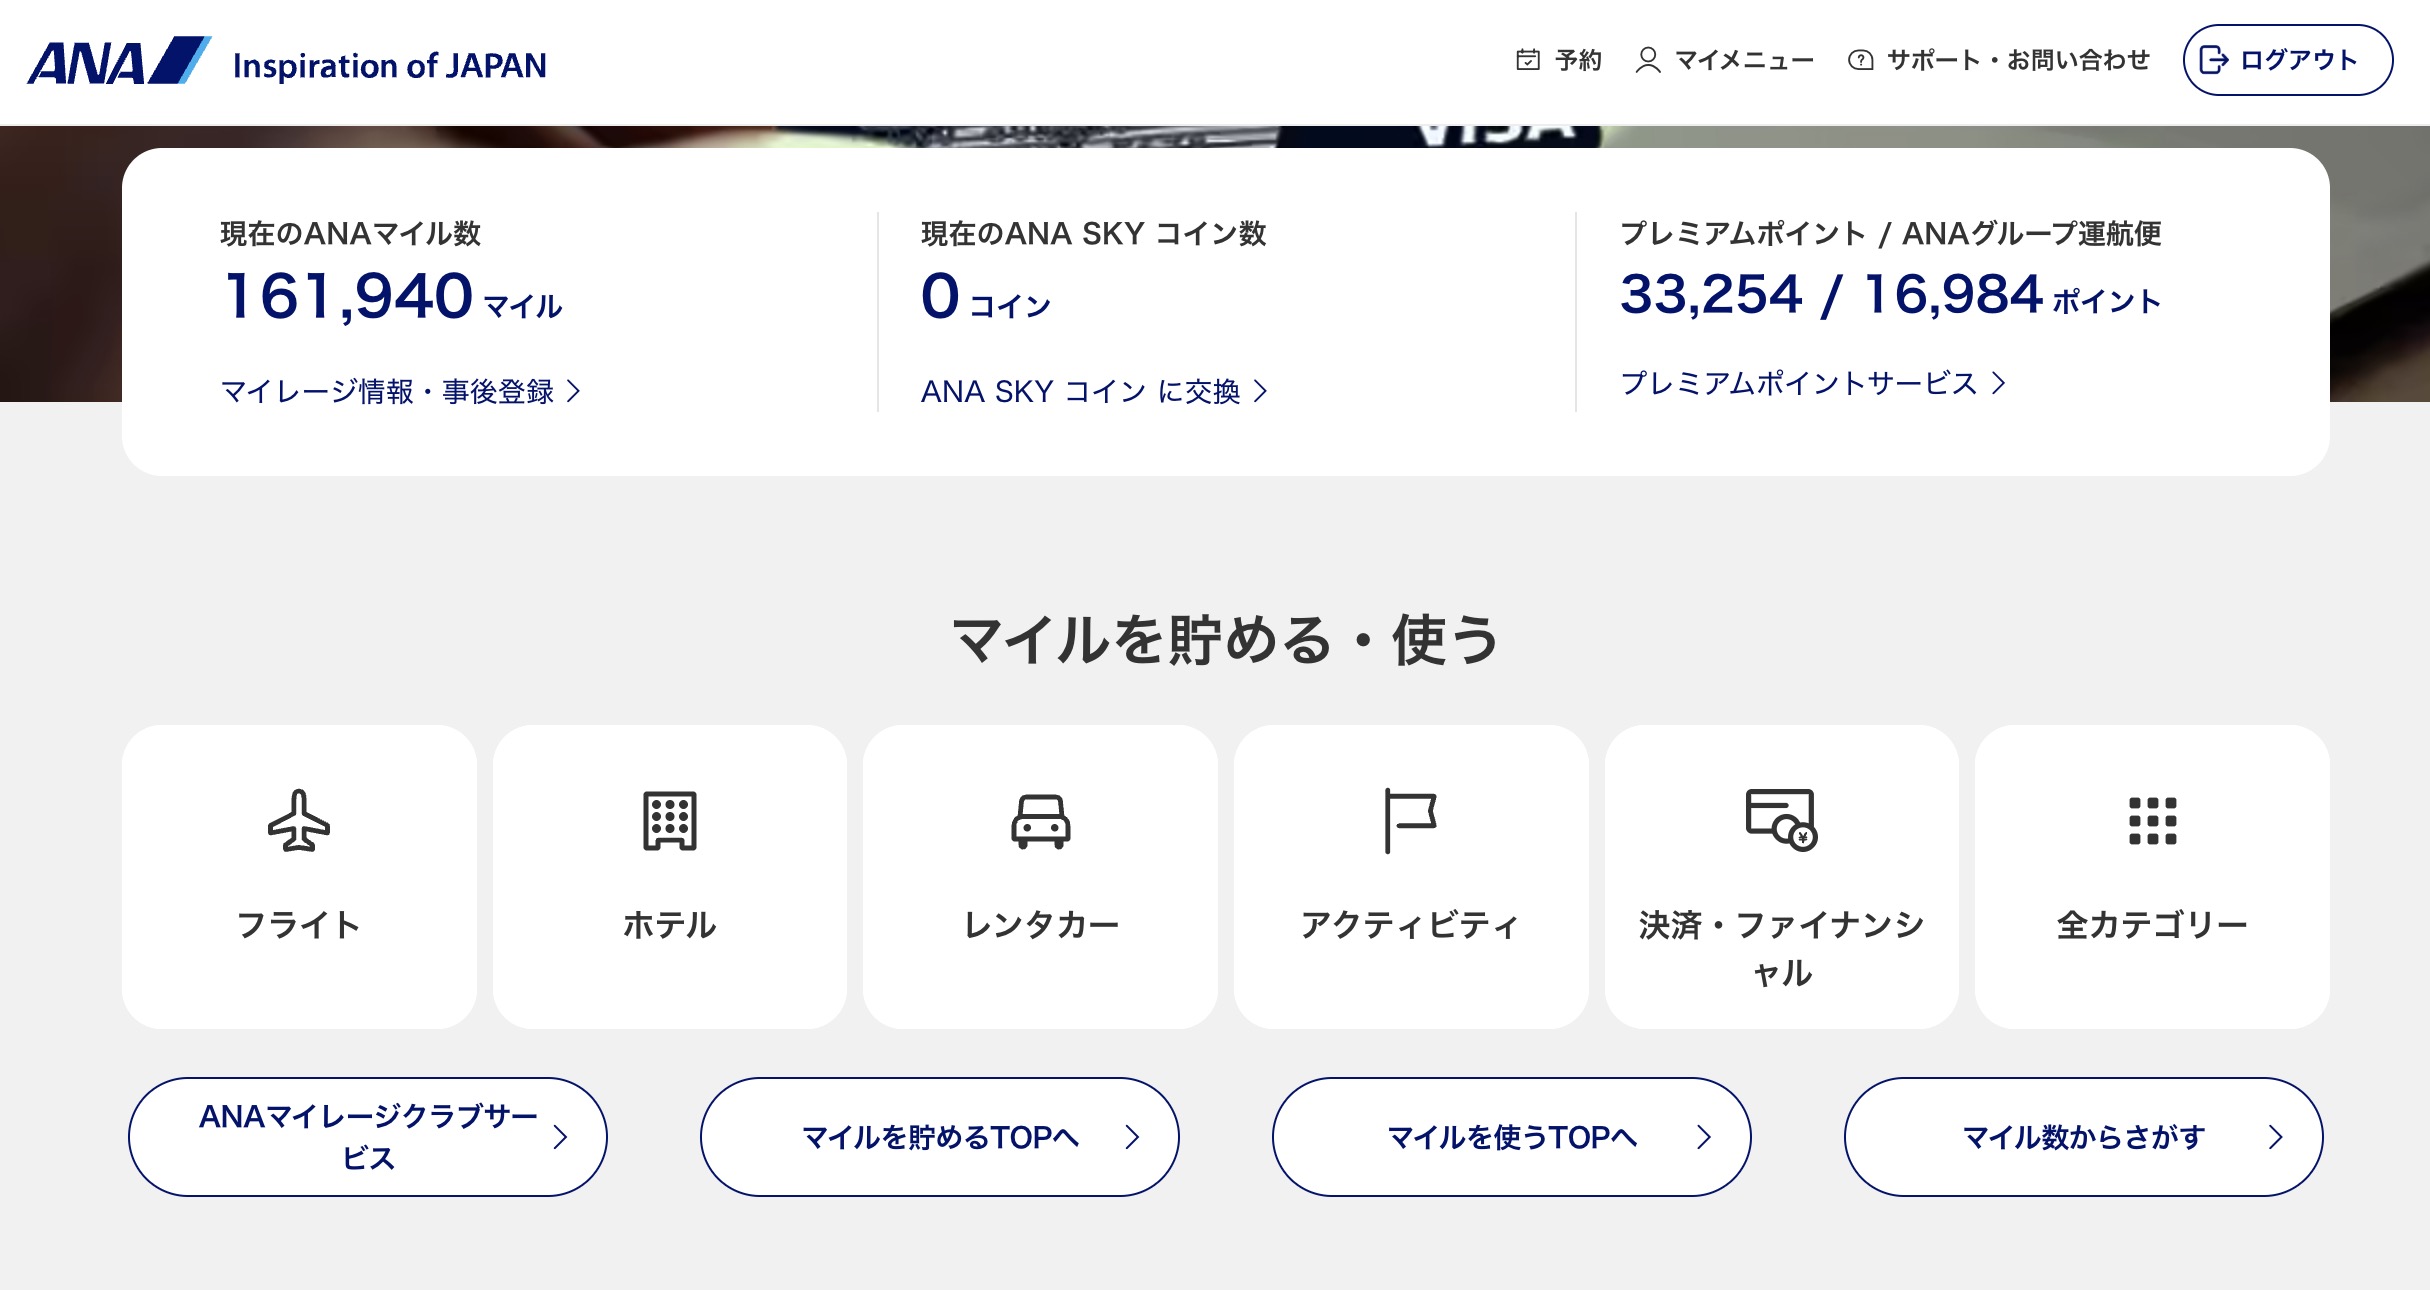Image resolution: width=2430 pixels, height=1290 pixels.
Task: Click the payment and financial card icon
Action: point(1780,819)
